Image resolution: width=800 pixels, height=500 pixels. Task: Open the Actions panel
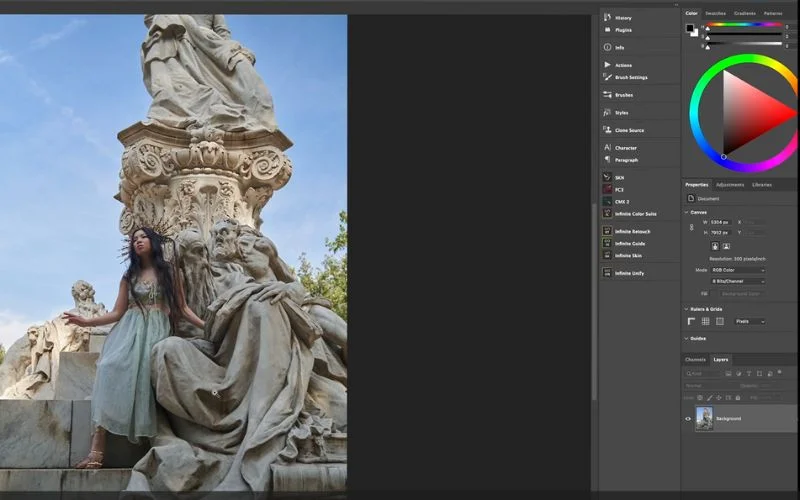pyautogui.click(x=623, y=65)
